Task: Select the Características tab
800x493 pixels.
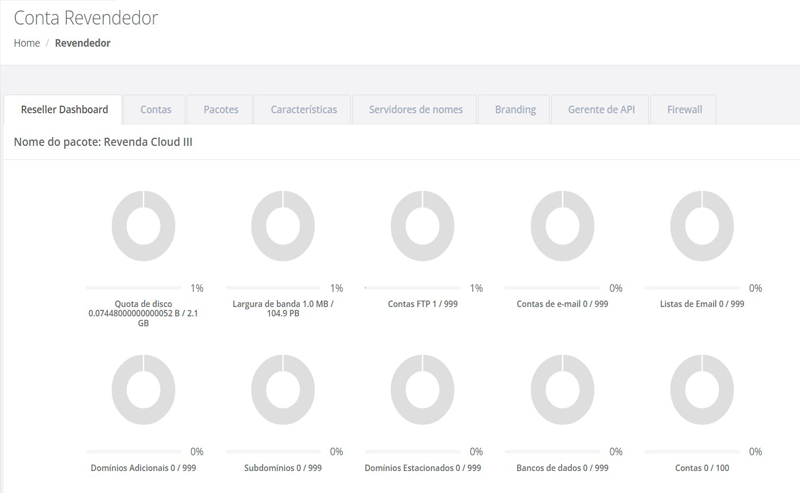Action: click(303, 109)
